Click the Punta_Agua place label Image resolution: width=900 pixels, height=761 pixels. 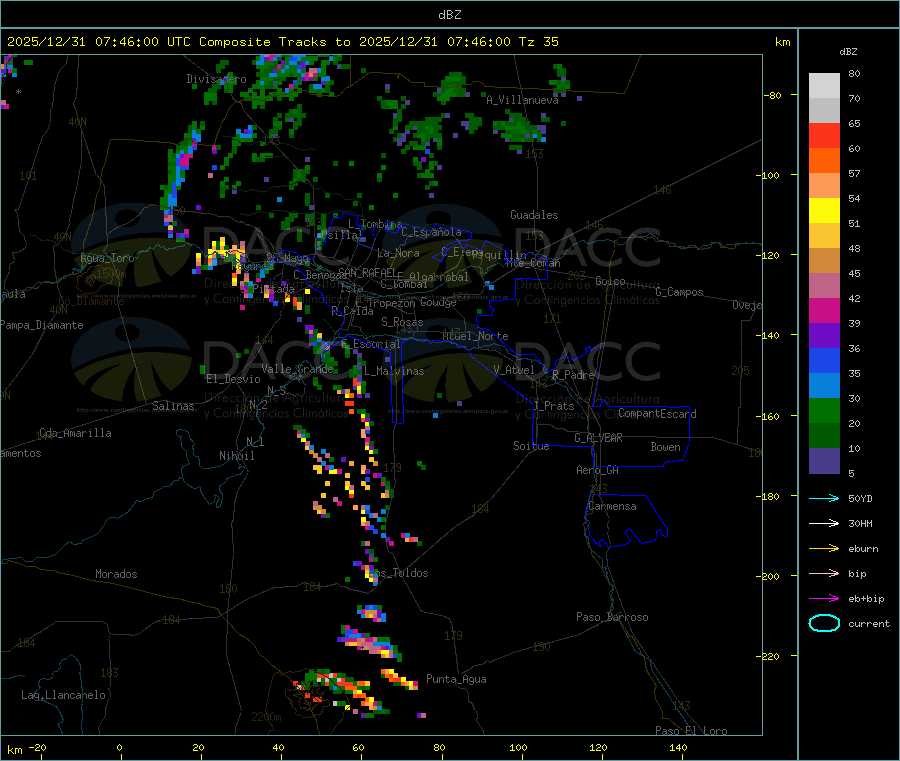(456, 679)
